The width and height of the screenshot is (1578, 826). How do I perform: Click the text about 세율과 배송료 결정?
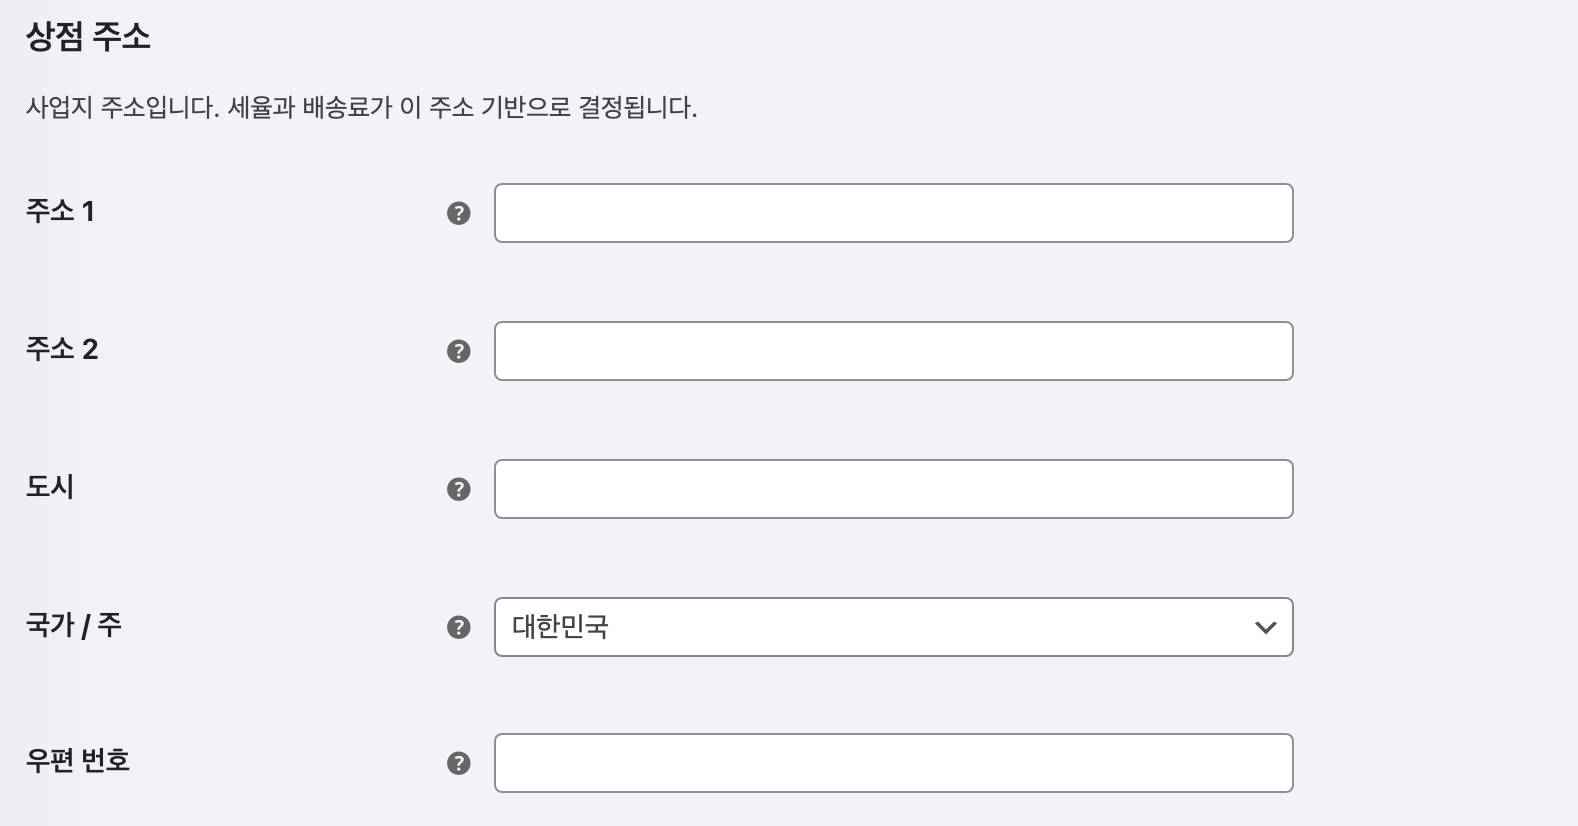[463, 108]
